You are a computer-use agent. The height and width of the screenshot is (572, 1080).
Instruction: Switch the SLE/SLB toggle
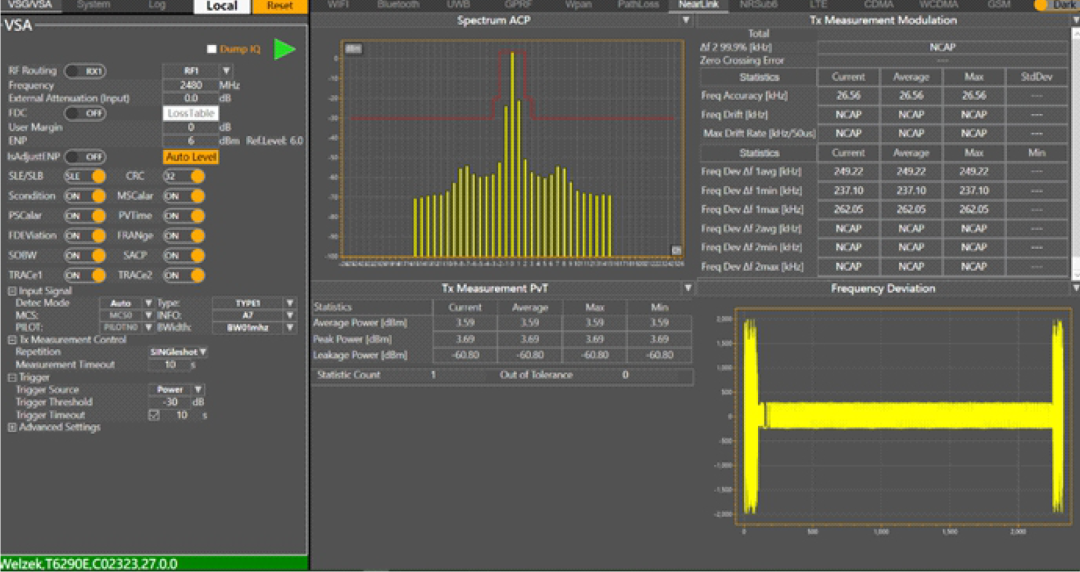point(85,176)
